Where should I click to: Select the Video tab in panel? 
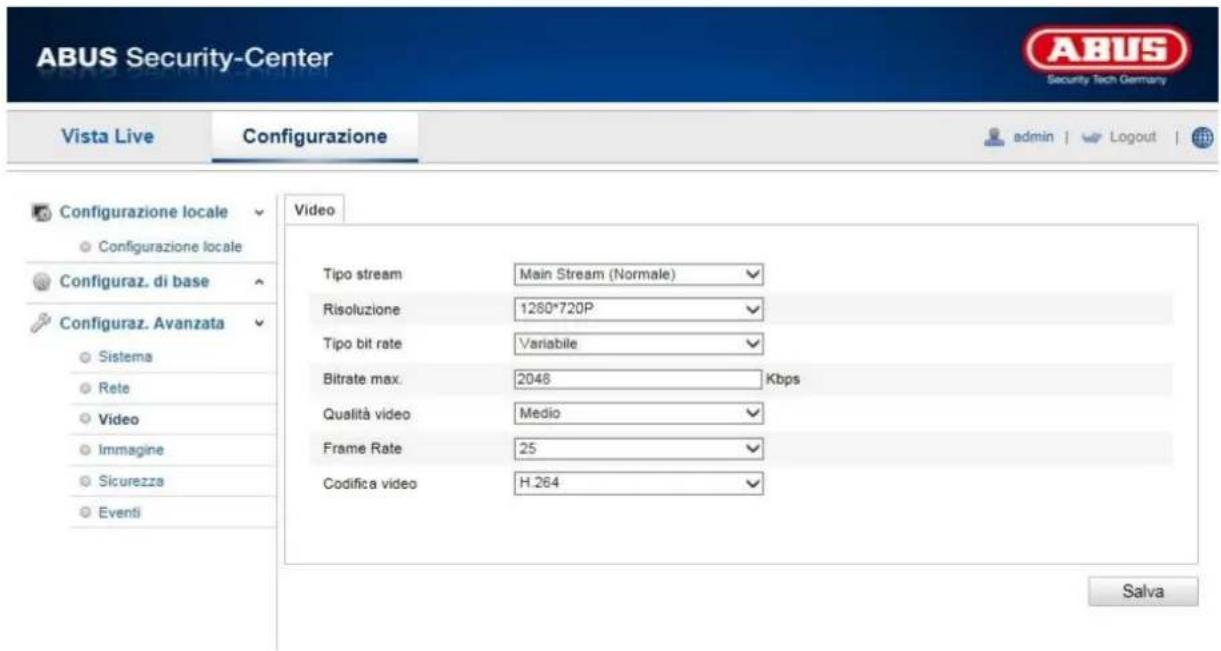314,210
